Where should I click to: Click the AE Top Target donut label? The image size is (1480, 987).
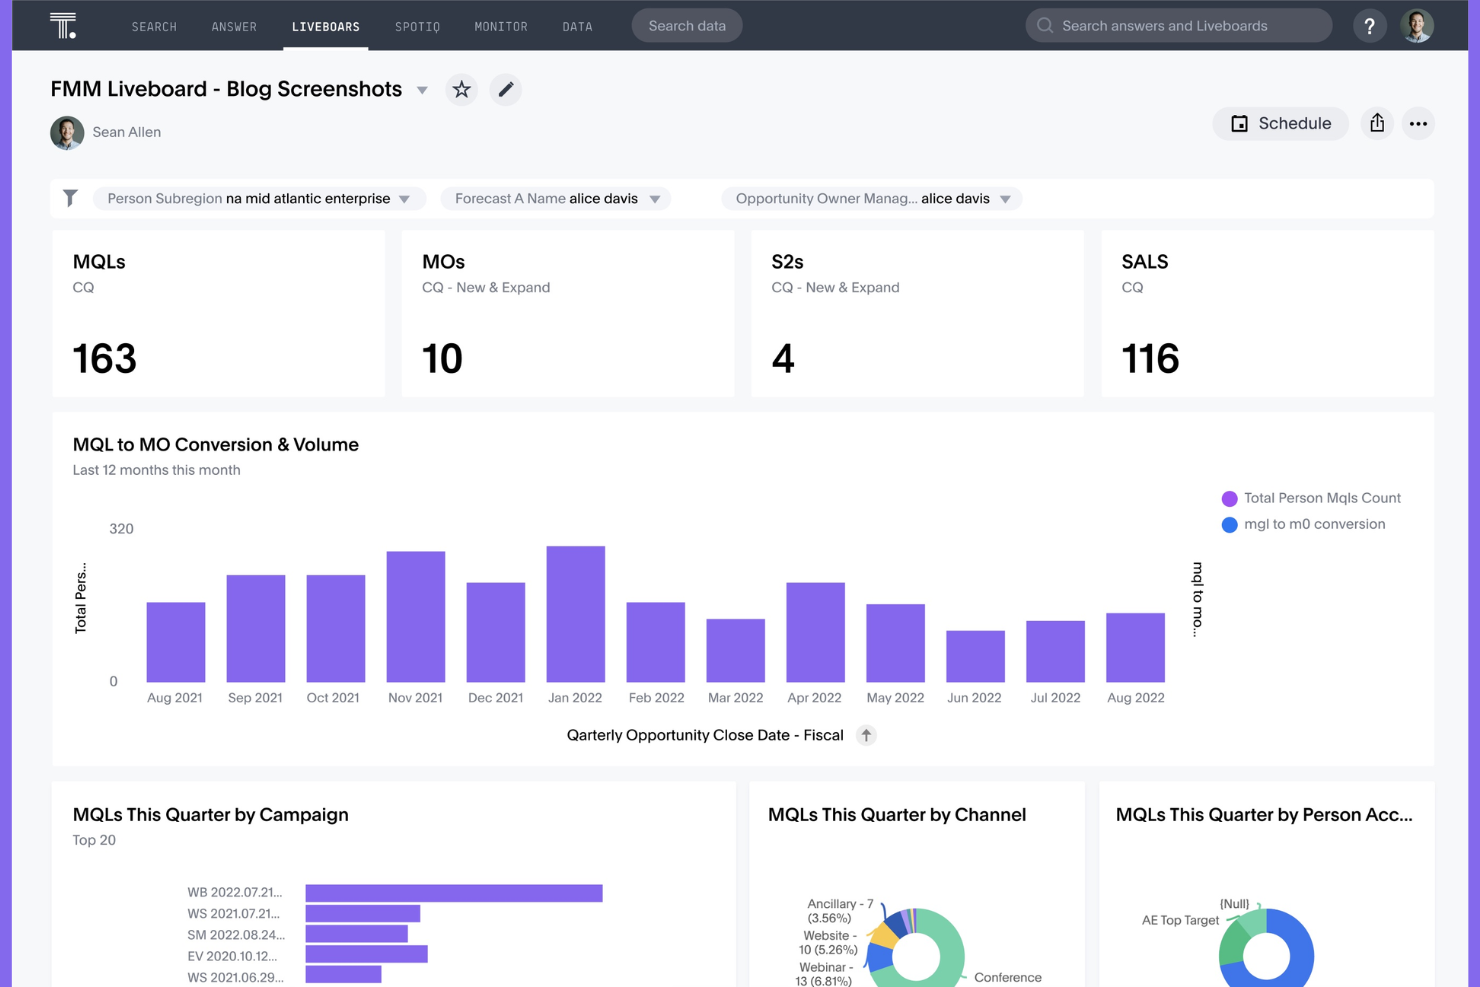coord(1181,920)
